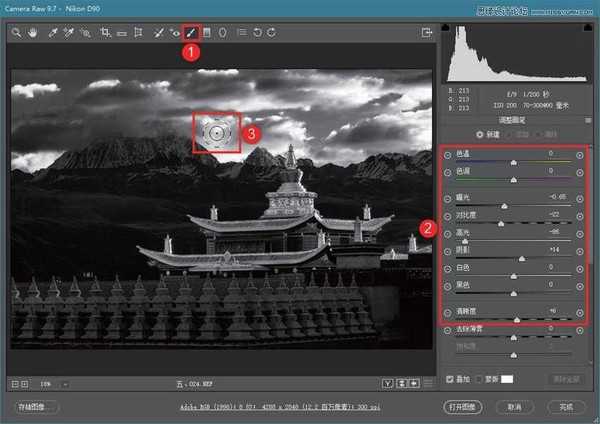
Task: Activate the Adjustment Brush tool
Action: [190, 33]
